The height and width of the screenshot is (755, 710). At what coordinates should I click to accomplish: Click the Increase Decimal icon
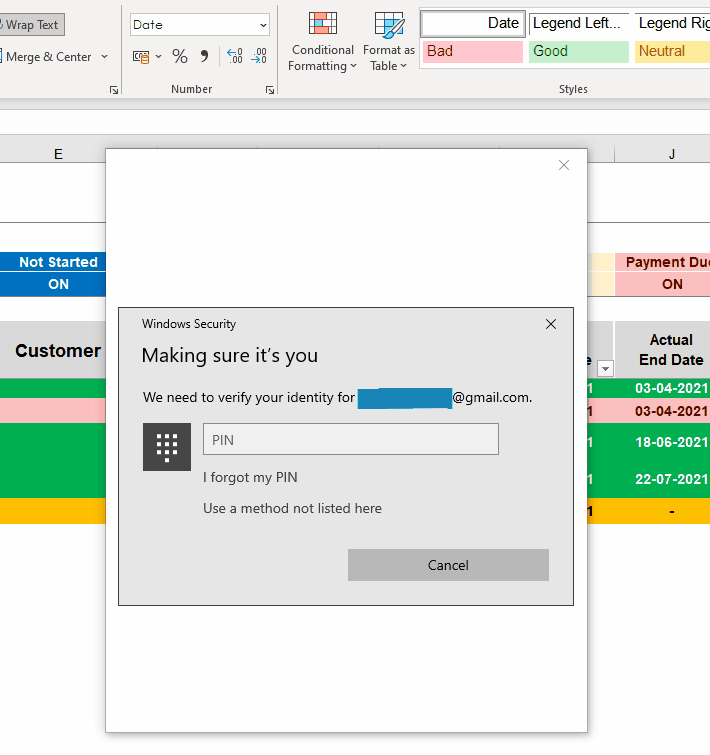click(234, 56)
